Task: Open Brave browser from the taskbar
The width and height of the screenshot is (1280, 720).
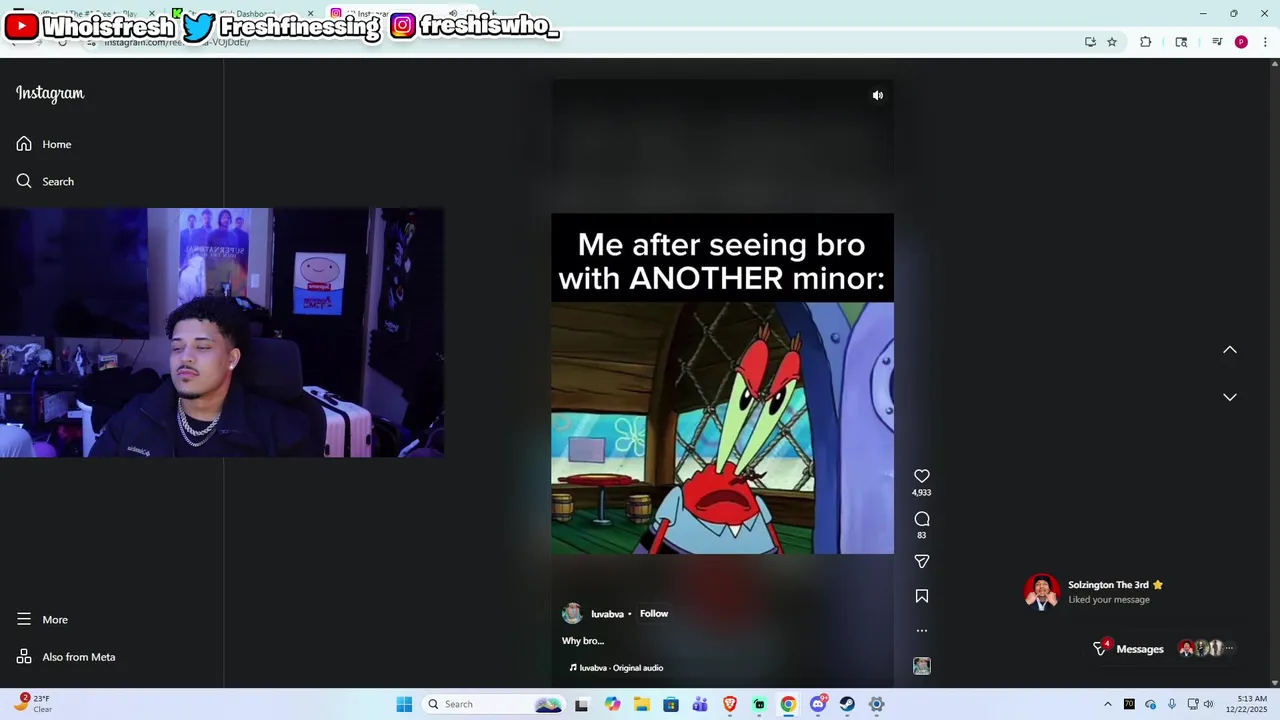Action: pyautogui.click(x=730, y=704)
